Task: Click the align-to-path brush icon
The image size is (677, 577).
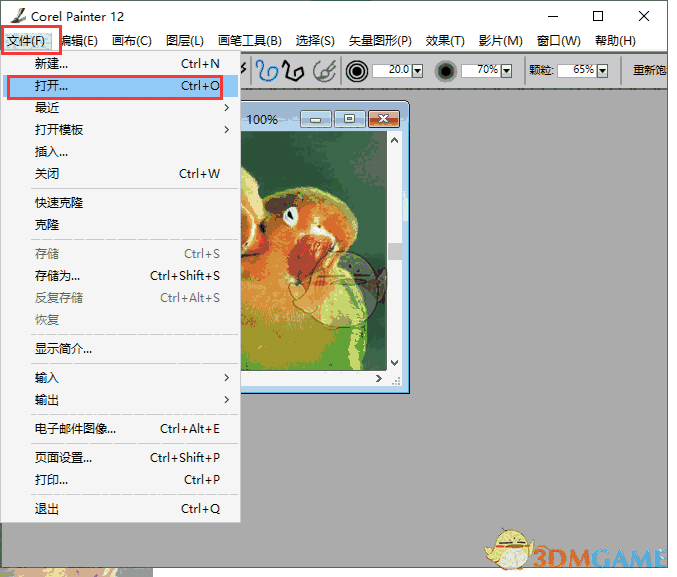Action: [x=324, y=71]
